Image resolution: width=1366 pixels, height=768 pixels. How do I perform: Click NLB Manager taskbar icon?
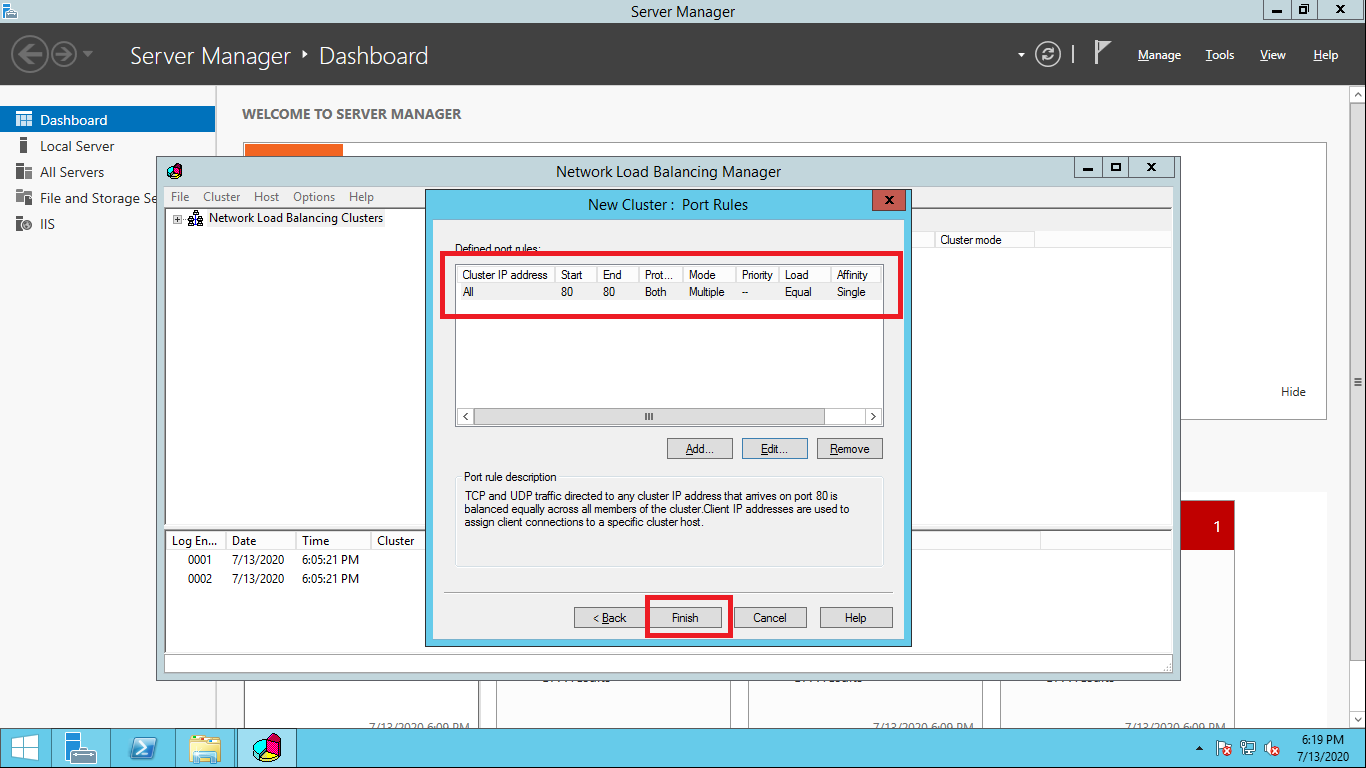tap(267, 748)
